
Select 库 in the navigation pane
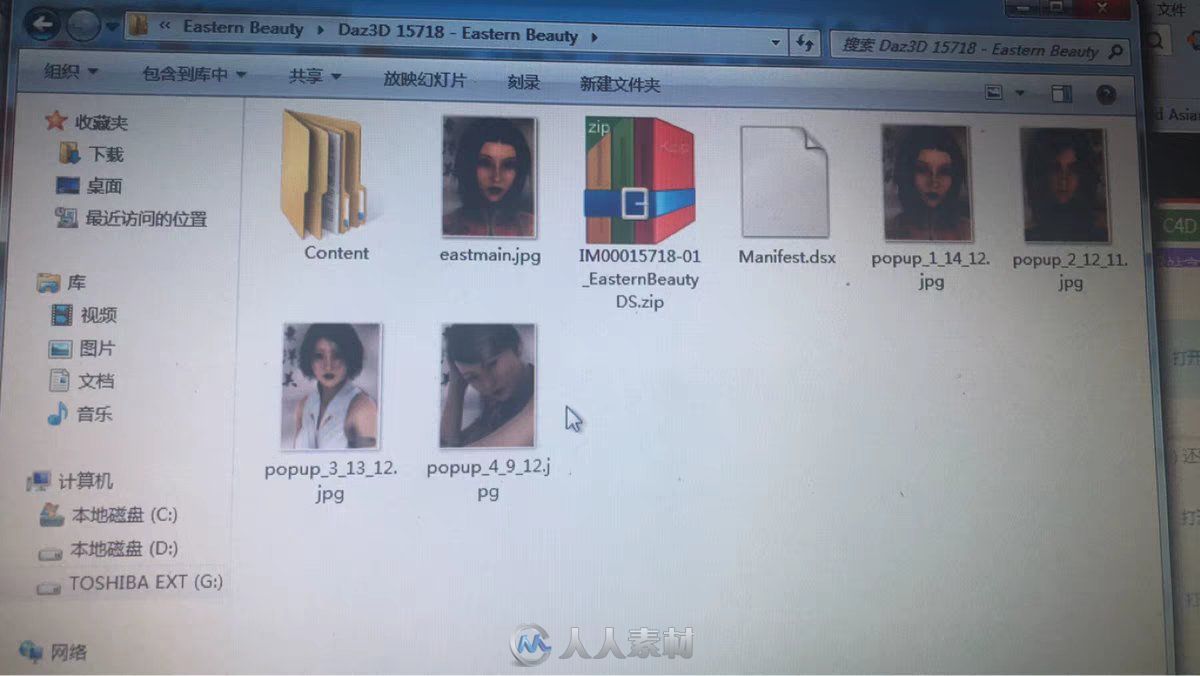[x=77, y=283]
